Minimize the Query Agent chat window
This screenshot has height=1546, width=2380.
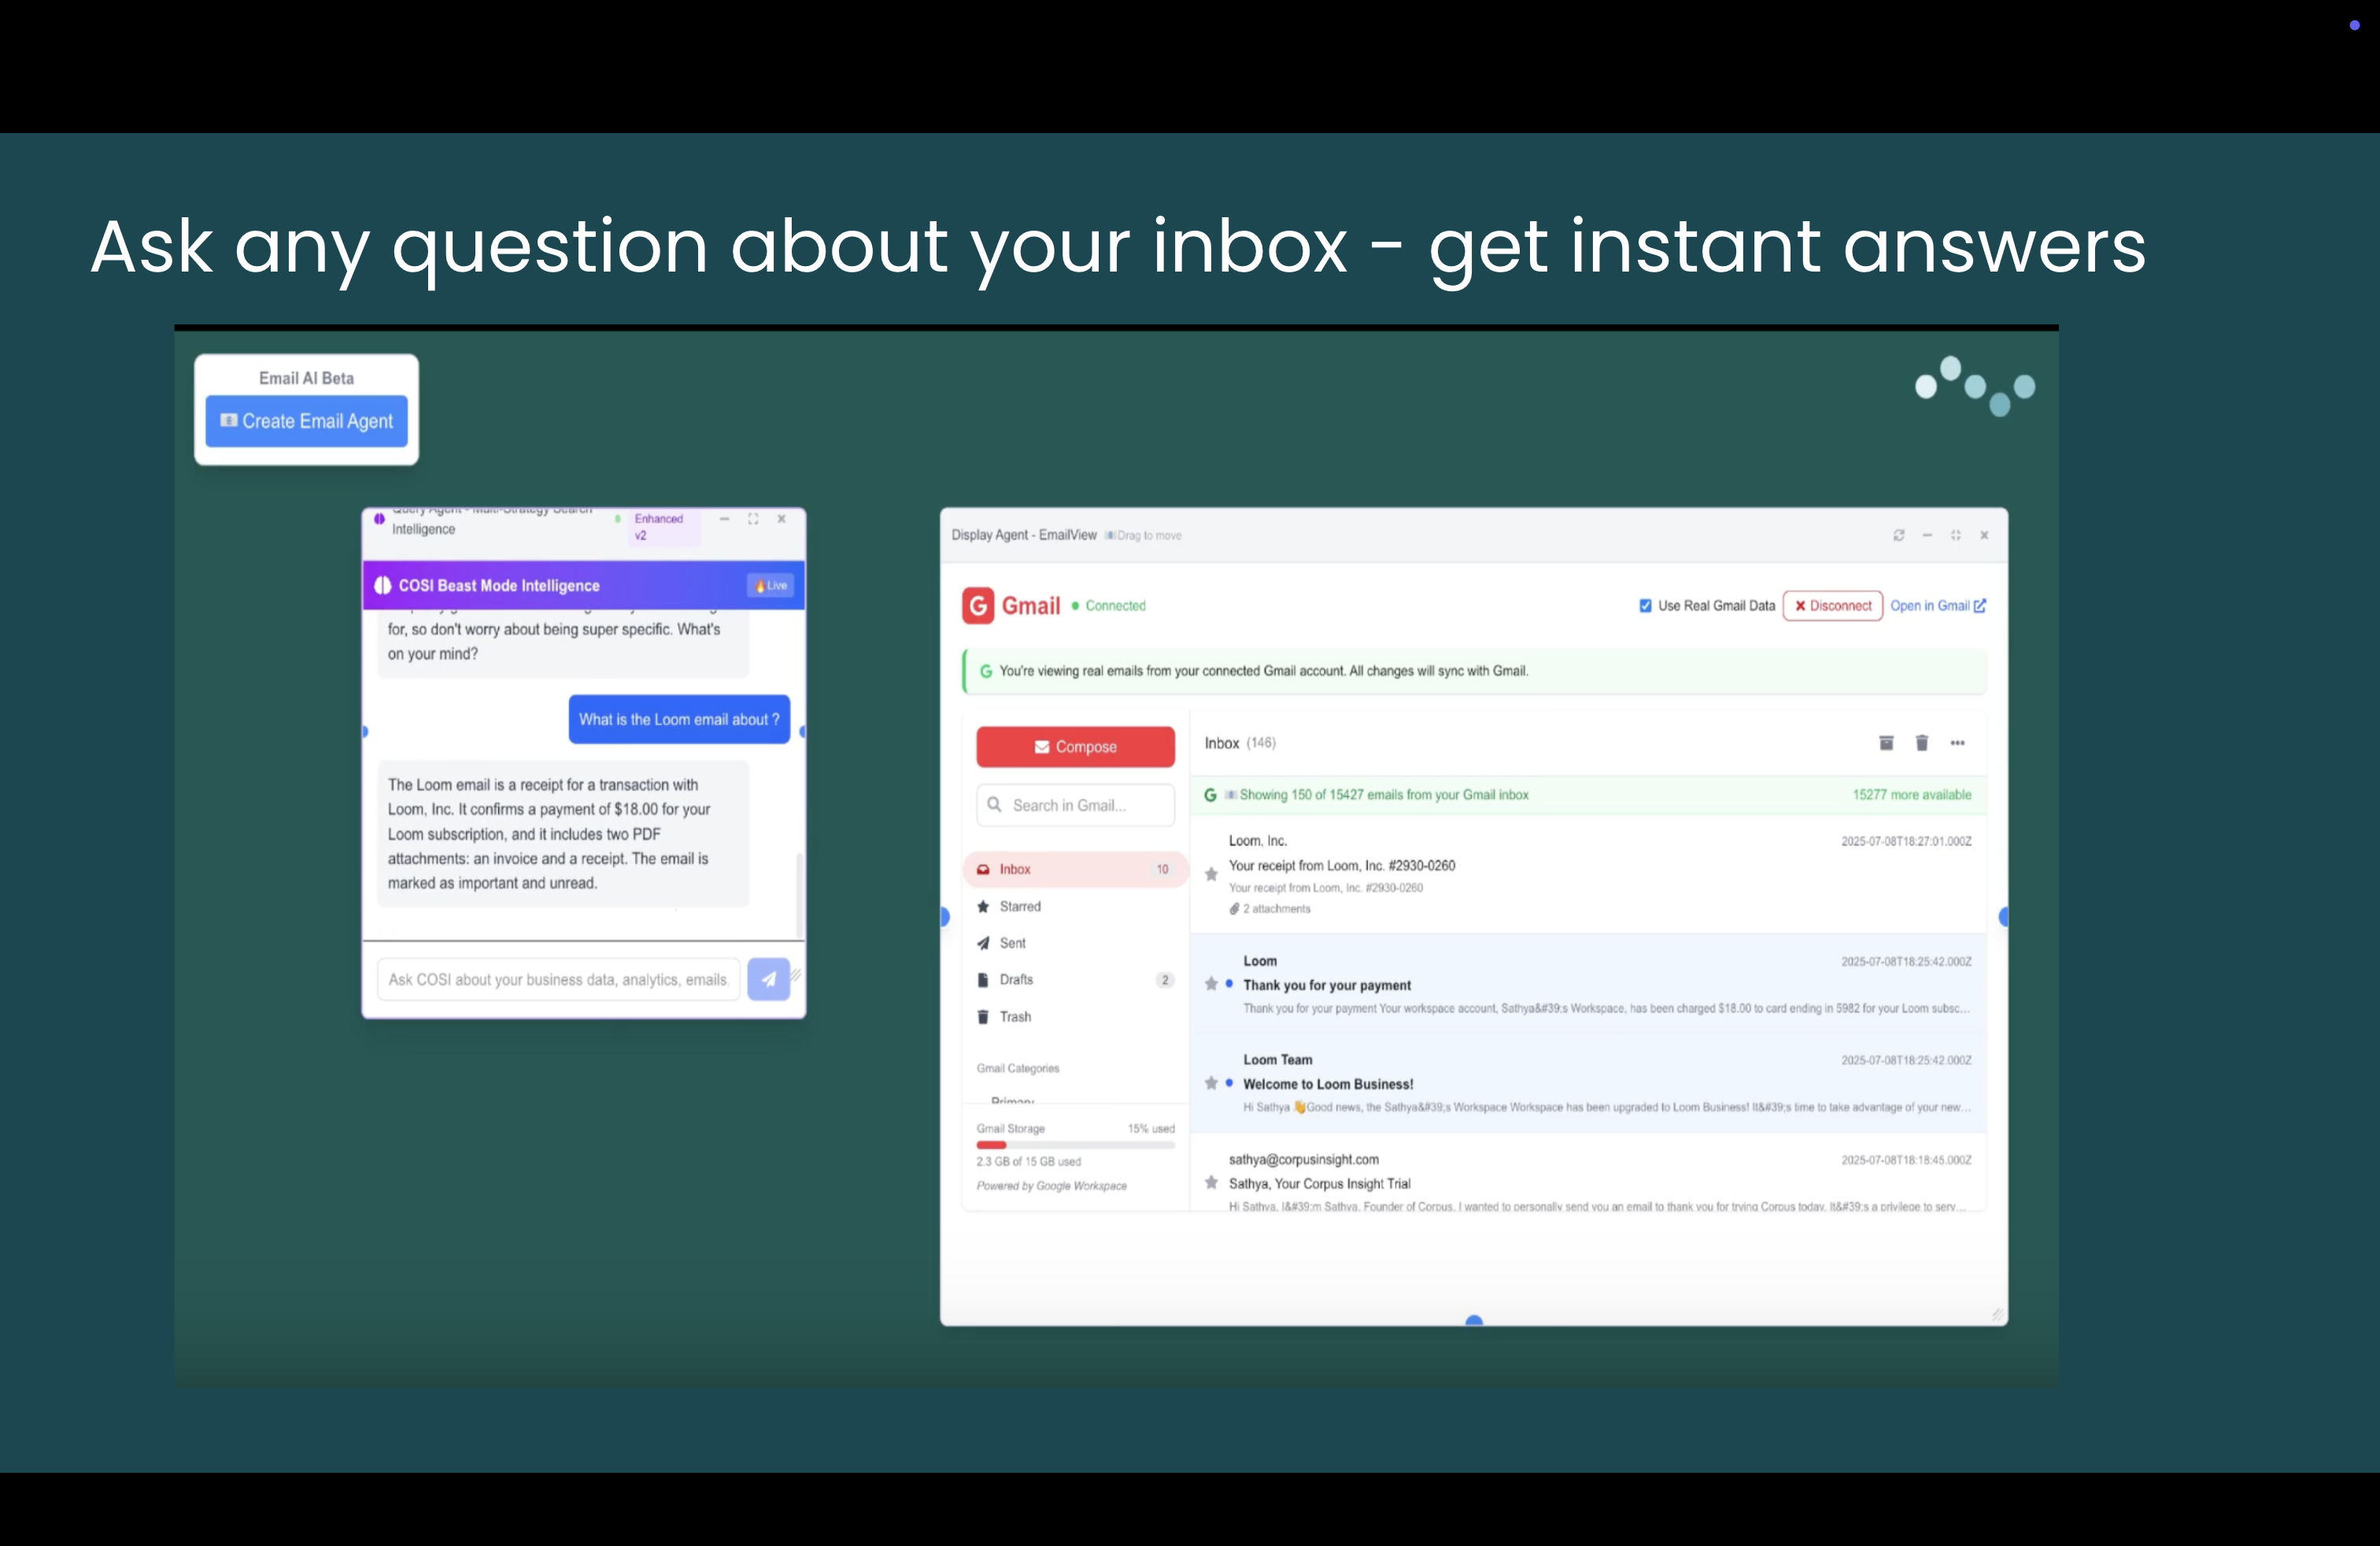coord(724,519)
